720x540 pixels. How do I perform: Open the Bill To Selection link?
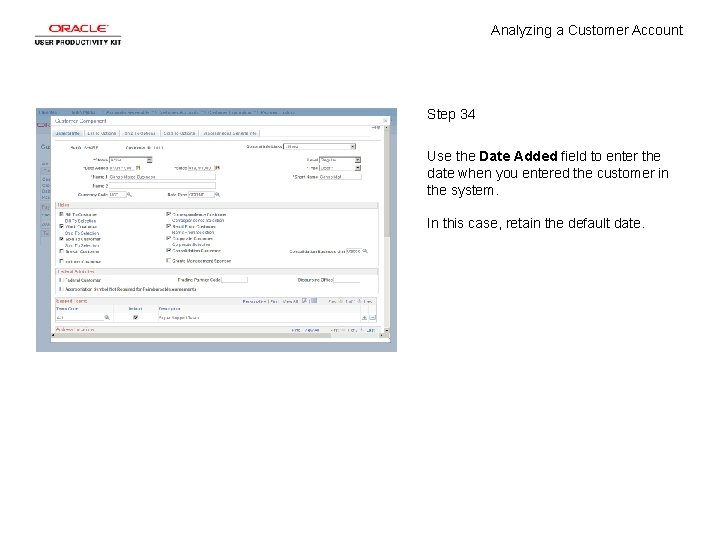coord(80,221)
